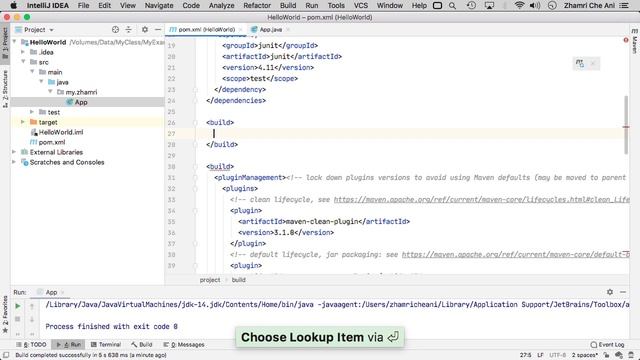640x360 pixels.
Task: Click LF line separator in status bar
Action: coord(540,355)
